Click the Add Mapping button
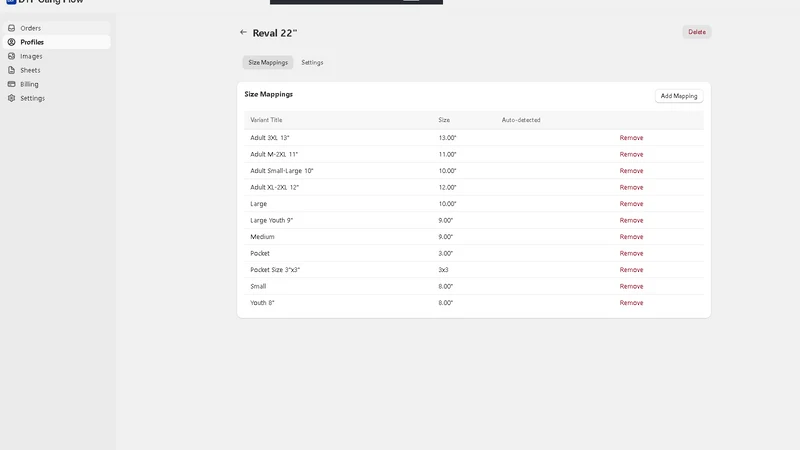This screenshot has width=800, height=450. point(679,96)
